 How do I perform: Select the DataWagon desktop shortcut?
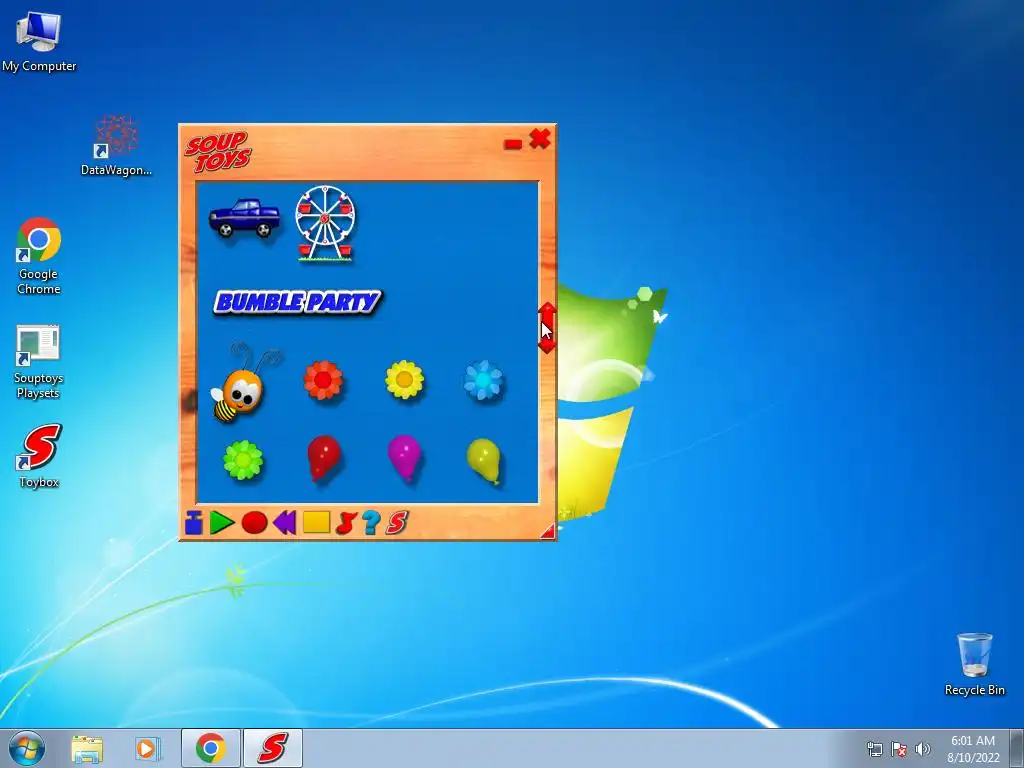click(116, 145)
